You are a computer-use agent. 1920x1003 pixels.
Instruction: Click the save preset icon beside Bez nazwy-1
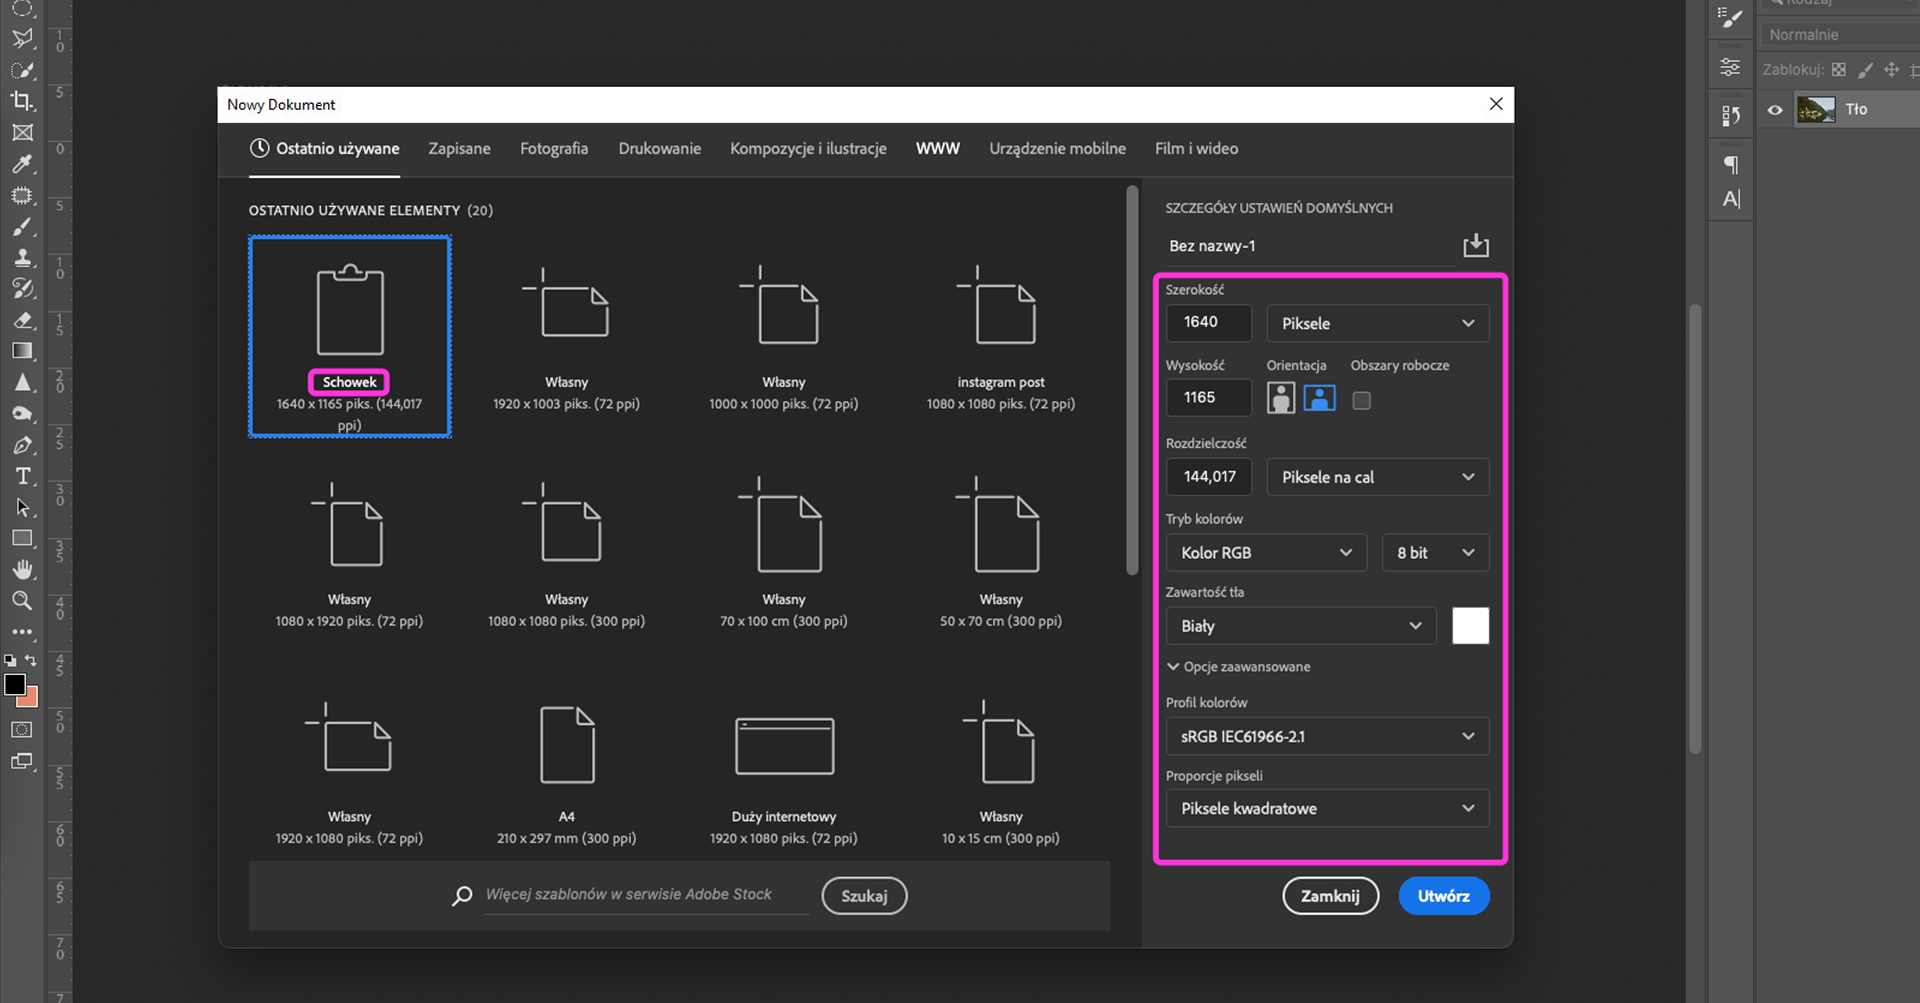coord(1475,246)
